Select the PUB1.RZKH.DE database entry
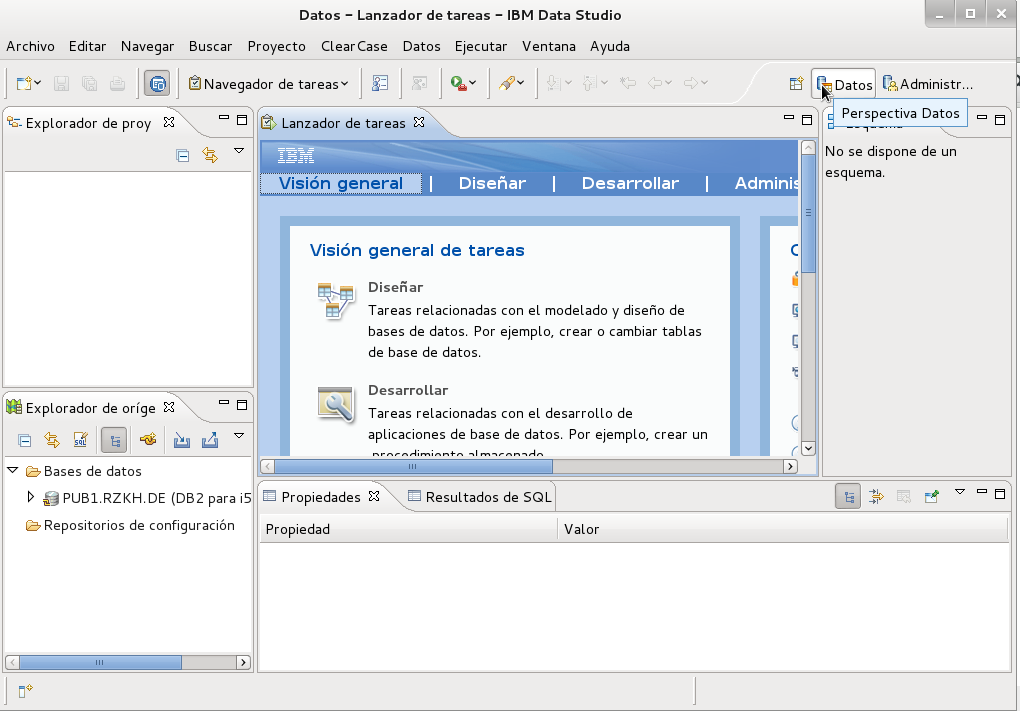The image size is (1020, 711). 147,498
